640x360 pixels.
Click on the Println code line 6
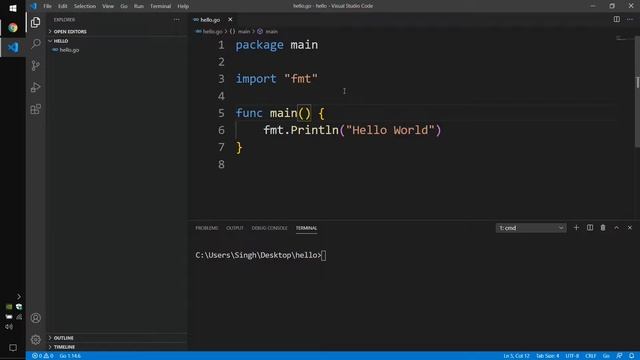coord(352,130)
